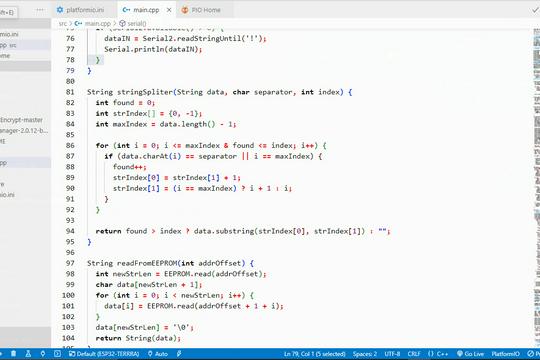The image size is (540, 360).
Task: Click PlatformIO Test flask icon in status bar
Action: pos(28,353)
